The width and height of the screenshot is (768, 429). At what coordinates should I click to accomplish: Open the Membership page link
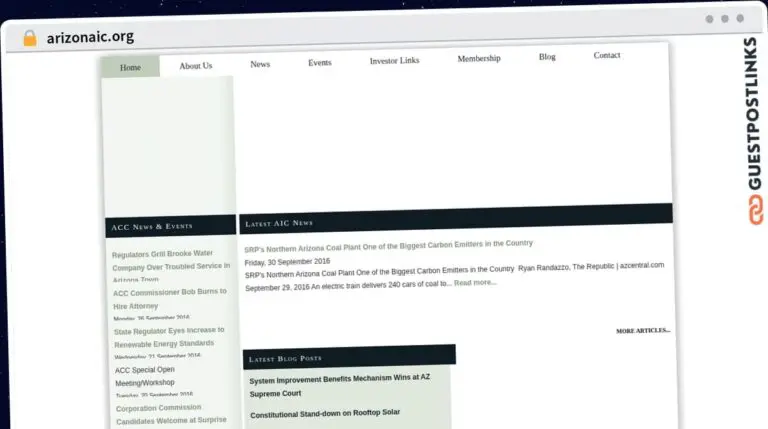(479, 58)
